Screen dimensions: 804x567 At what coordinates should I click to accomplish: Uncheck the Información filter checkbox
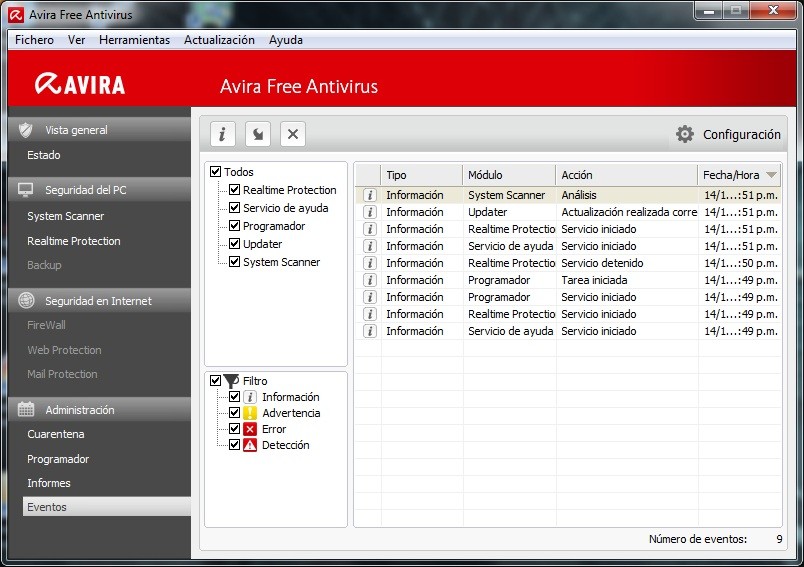(234, 397)
